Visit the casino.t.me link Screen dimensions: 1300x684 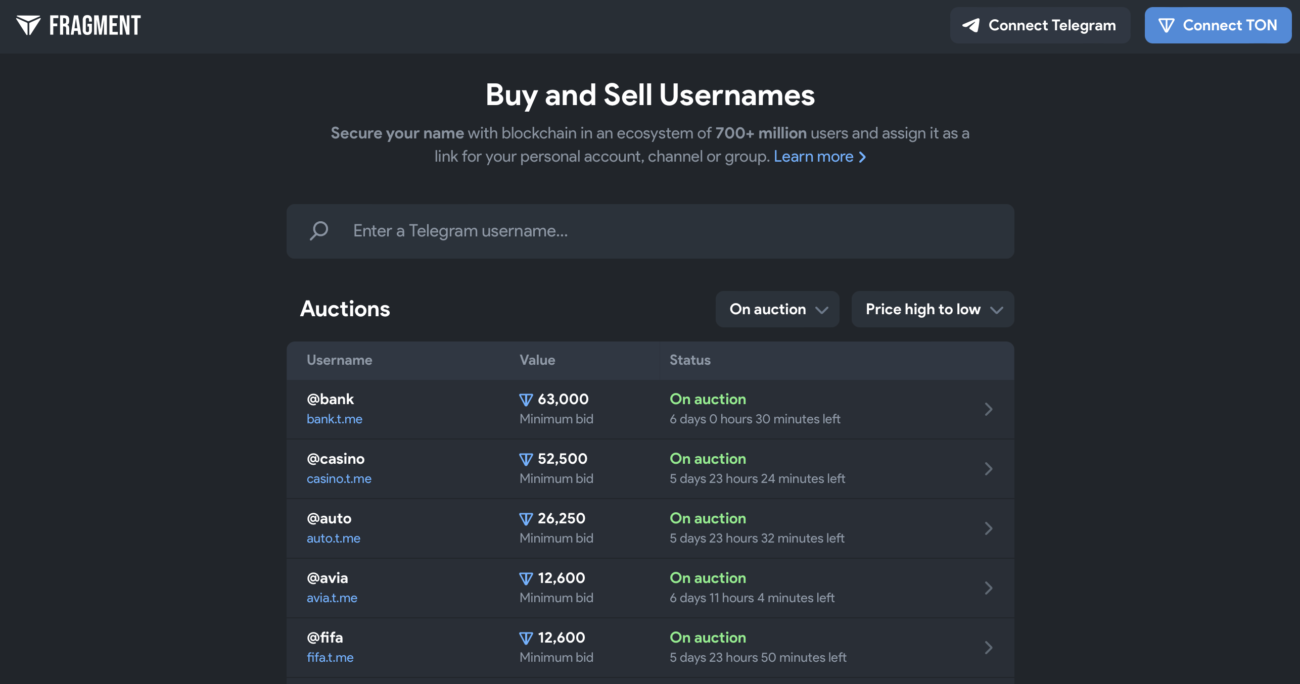339,479
